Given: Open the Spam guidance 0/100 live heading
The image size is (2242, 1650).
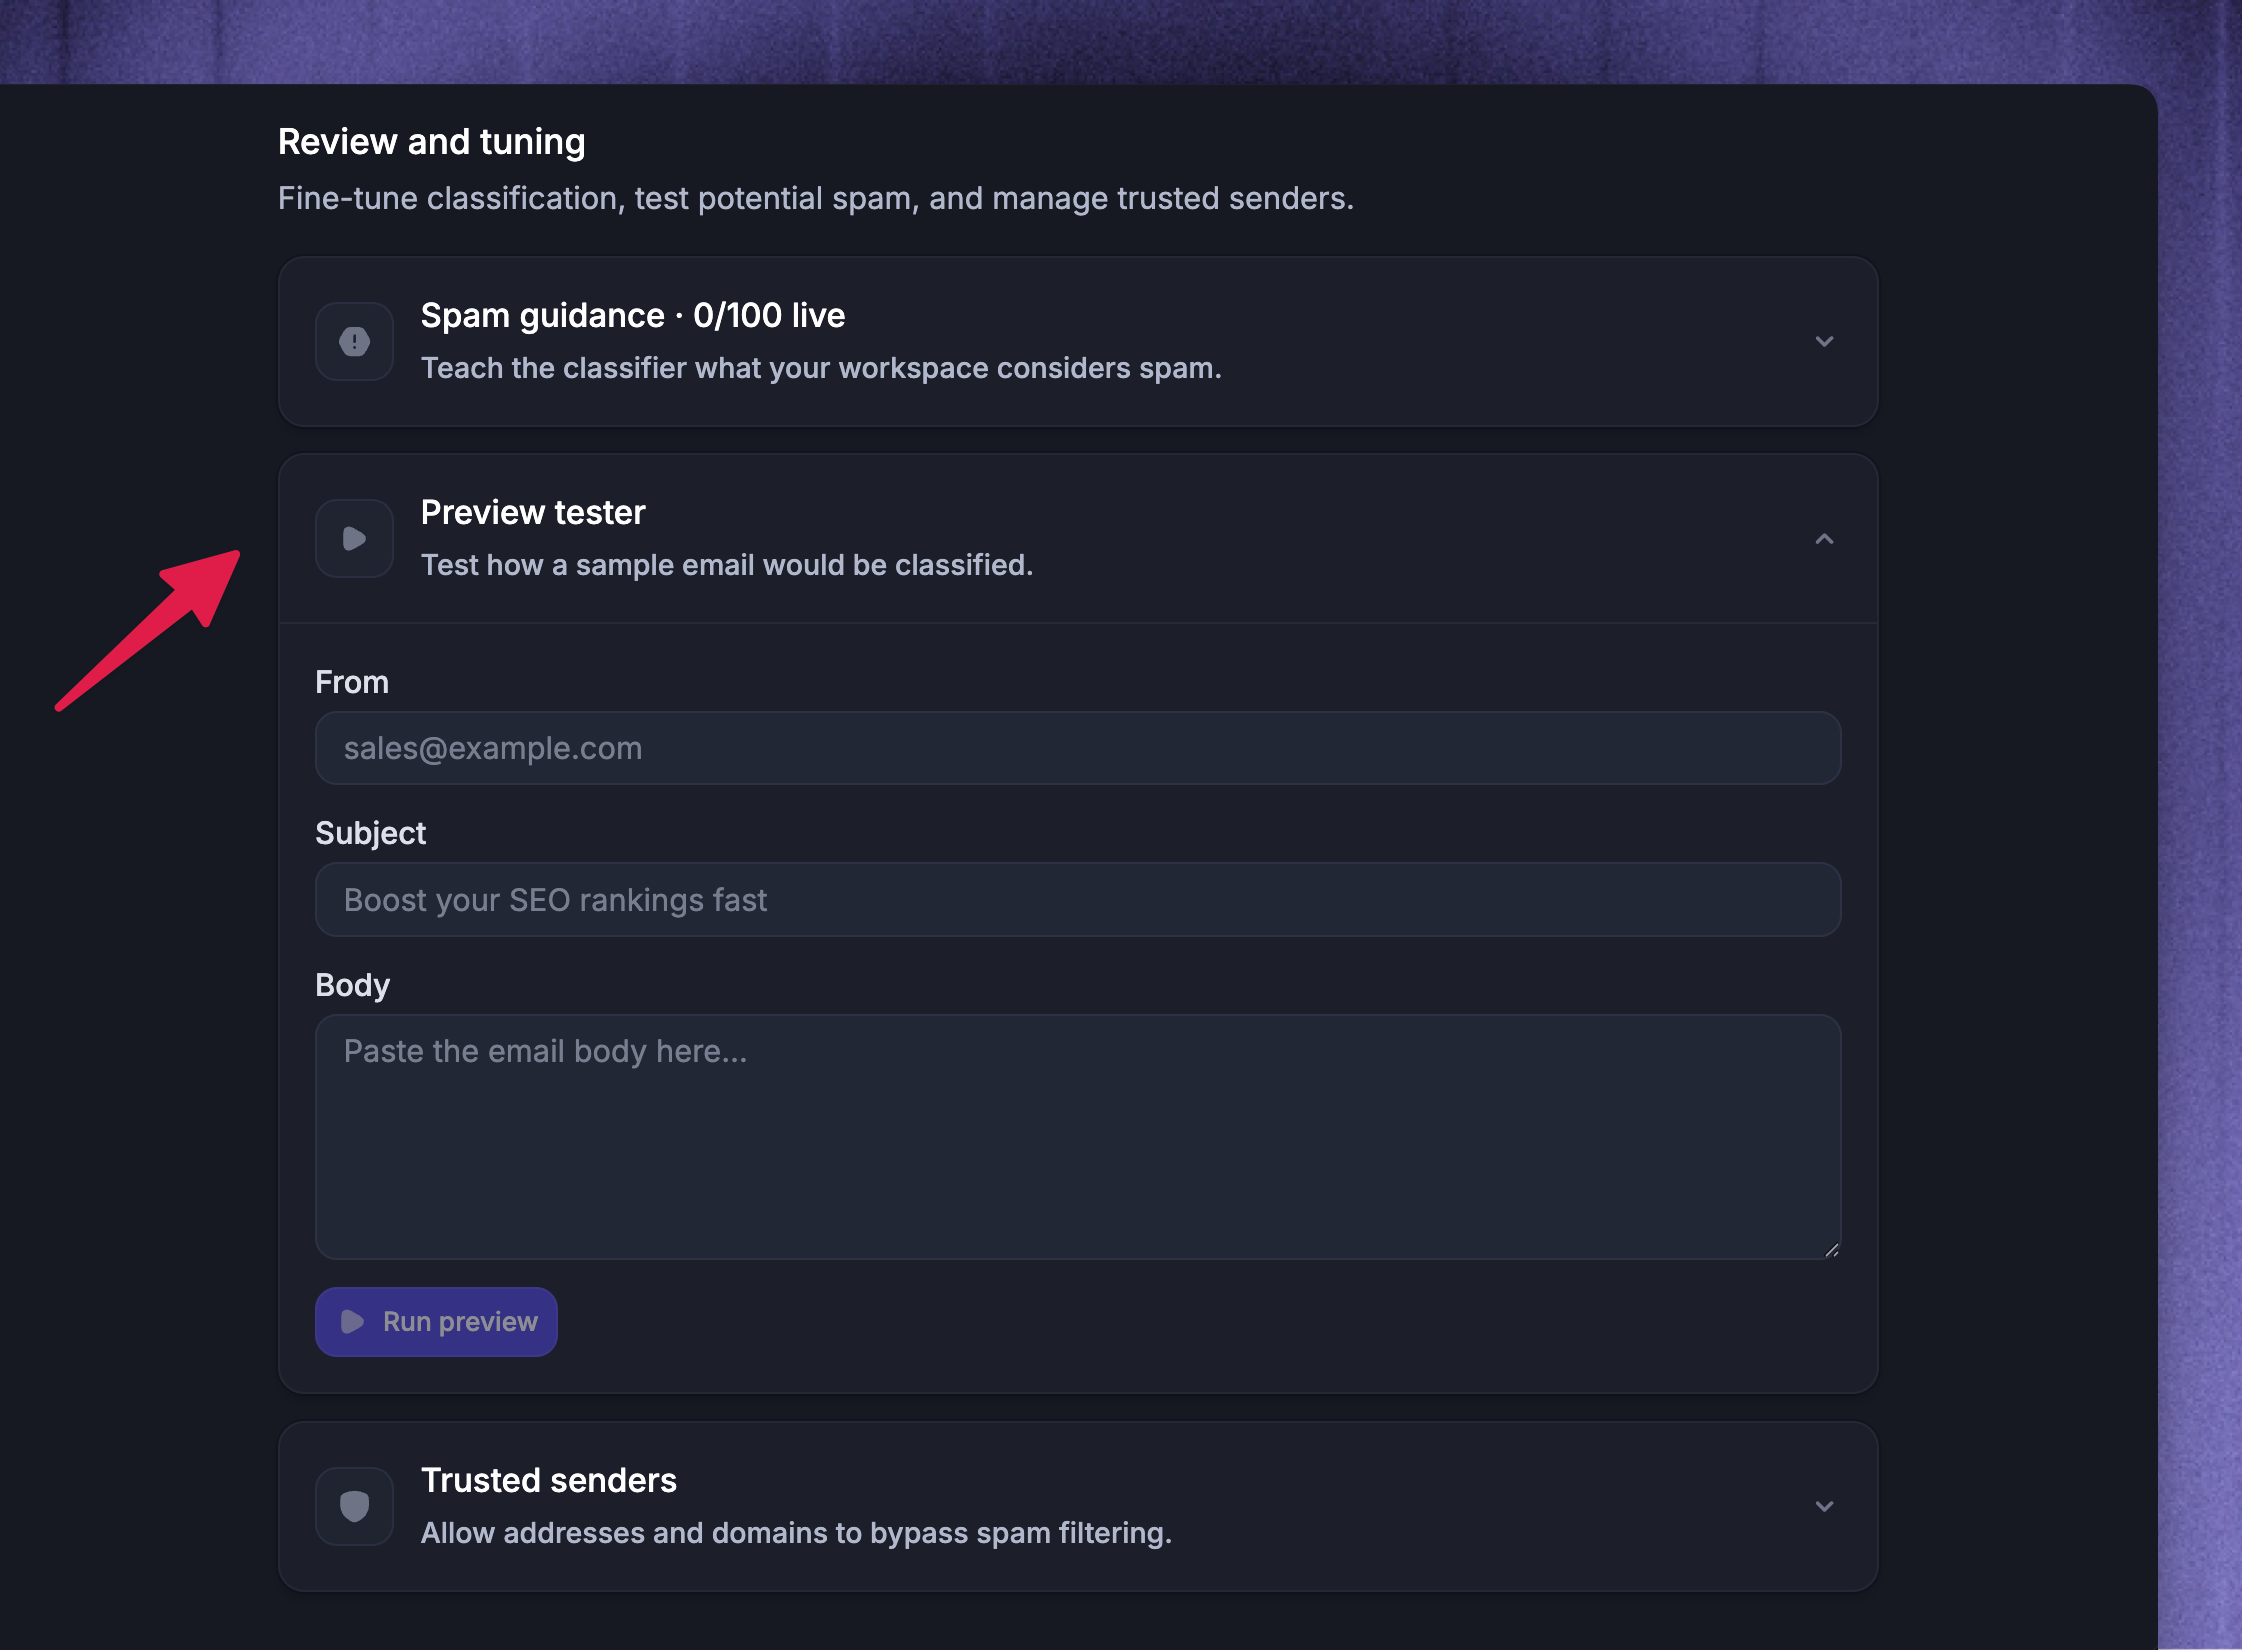Looking at the screenshot, I should pos(633,315).
